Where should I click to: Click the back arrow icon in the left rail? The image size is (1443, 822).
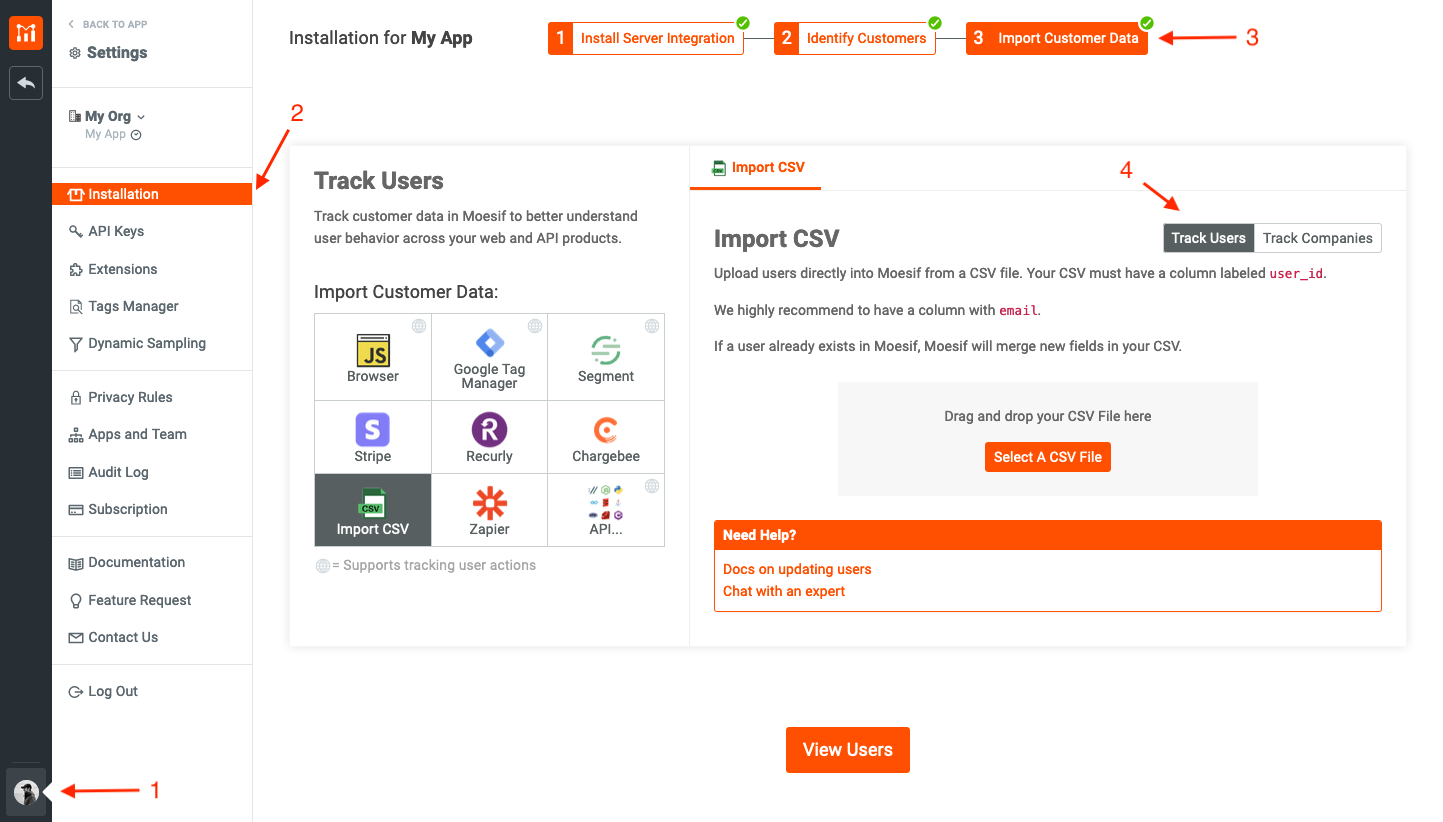coord(25,83)
